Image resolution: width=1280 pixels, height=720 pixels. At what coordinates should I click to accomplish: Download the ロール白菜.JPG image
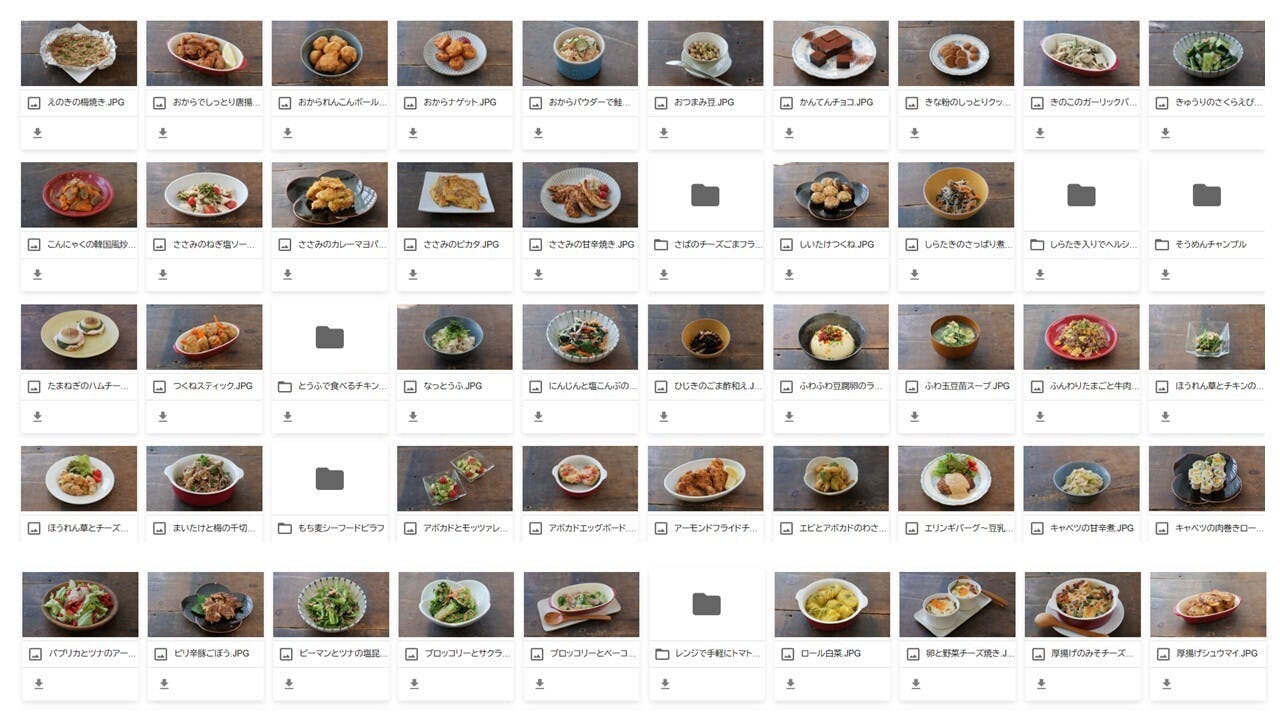click(x=790, y=684)
